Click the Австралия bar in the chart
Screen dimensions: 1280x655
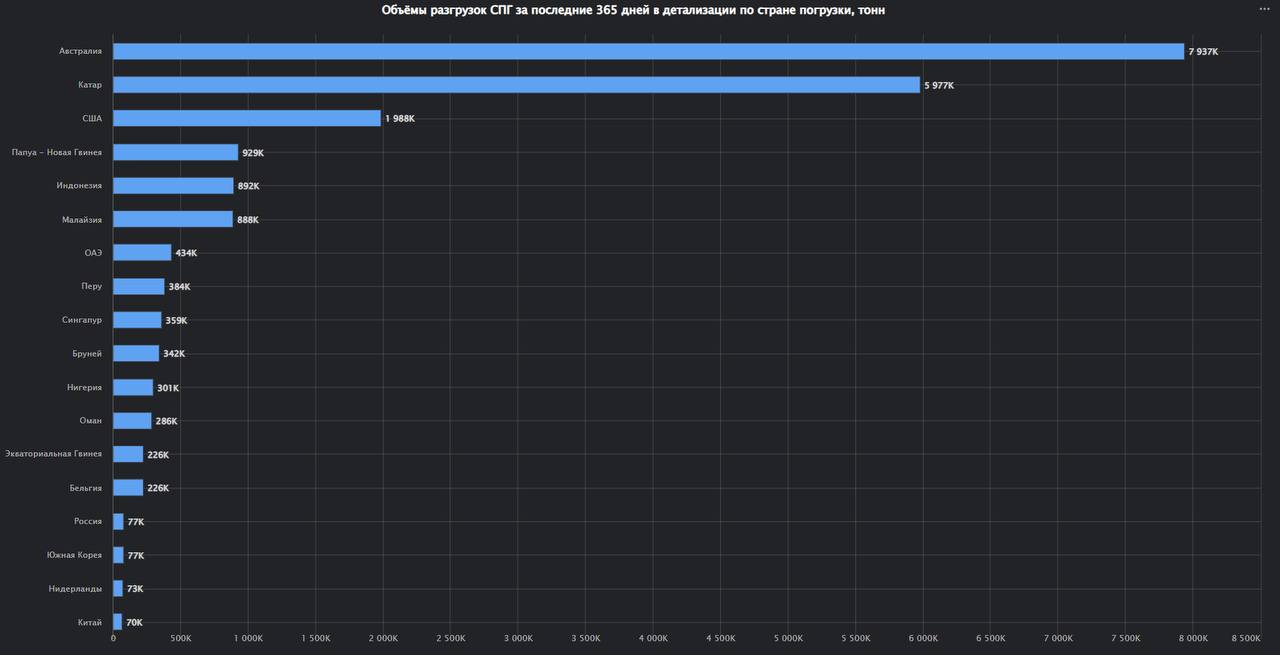tap(648, 51)
